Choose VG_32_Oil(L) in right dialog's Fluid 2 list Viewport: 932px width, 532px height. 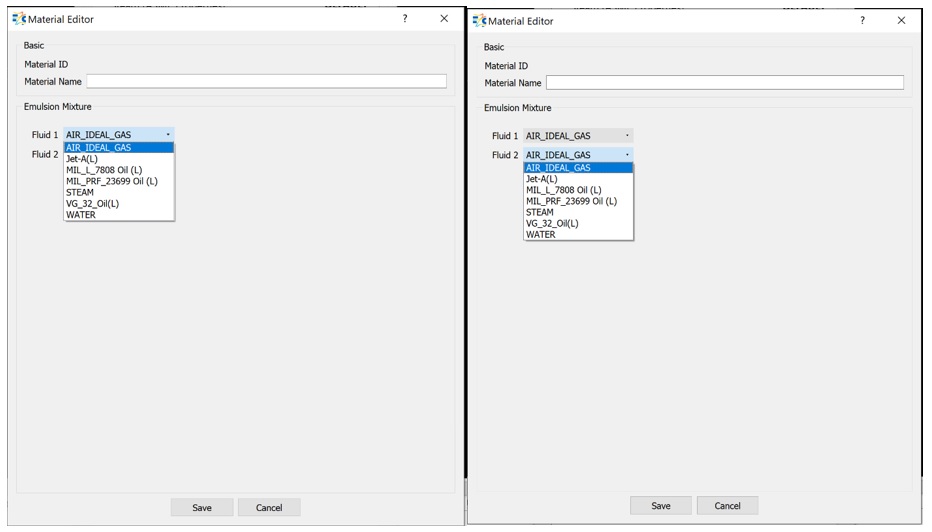coord(552,223)
